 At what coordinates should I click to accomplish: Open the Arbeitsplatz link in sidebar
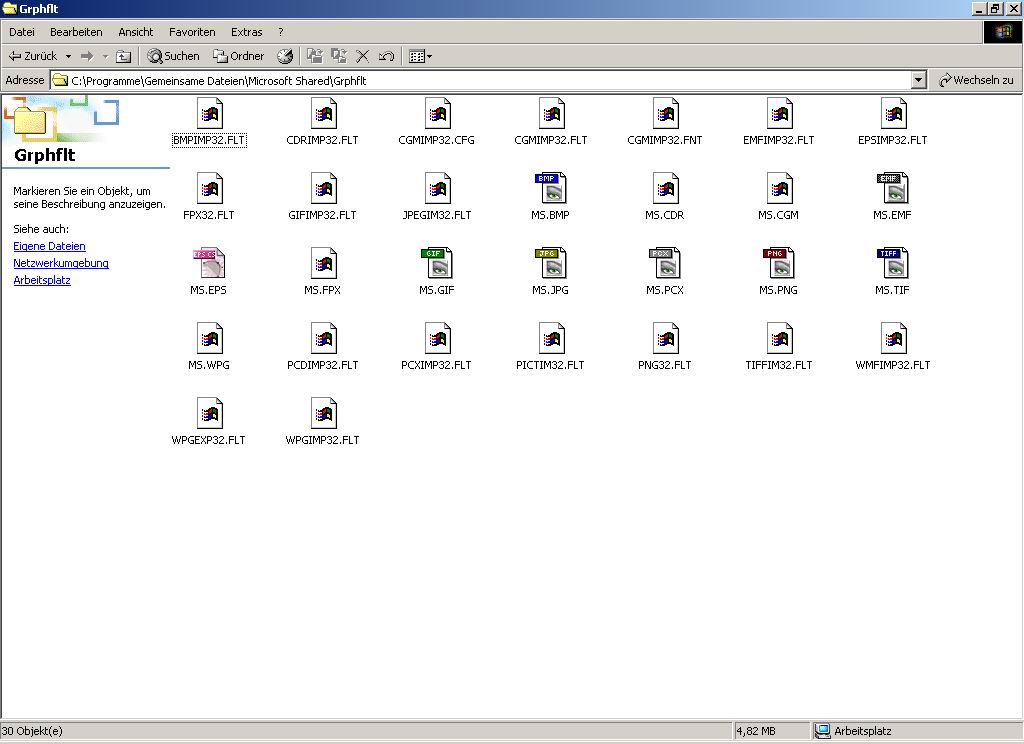(x=42, y=280)
